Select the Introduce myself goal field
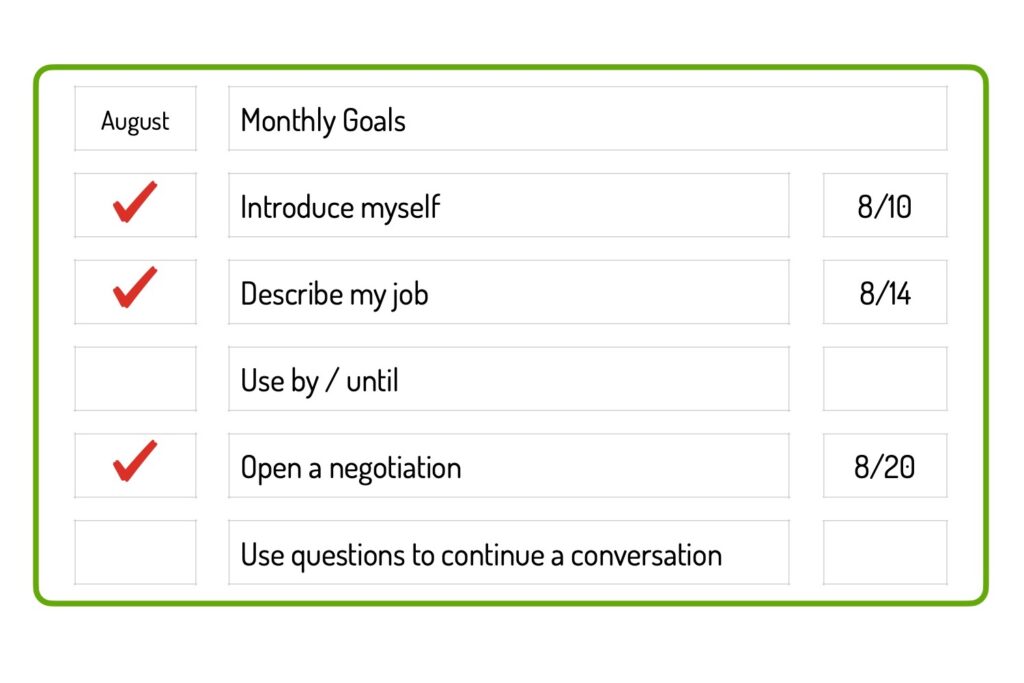Image resolution: width=1024 pixels, height=683 pixels. tap(509, 205)
